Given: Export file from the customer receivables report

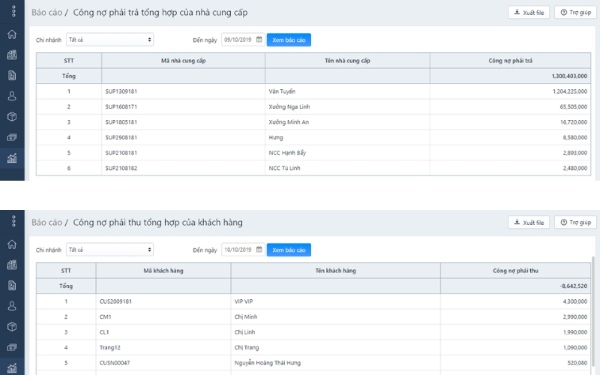Looking at the screenshot, I should 529,222.
